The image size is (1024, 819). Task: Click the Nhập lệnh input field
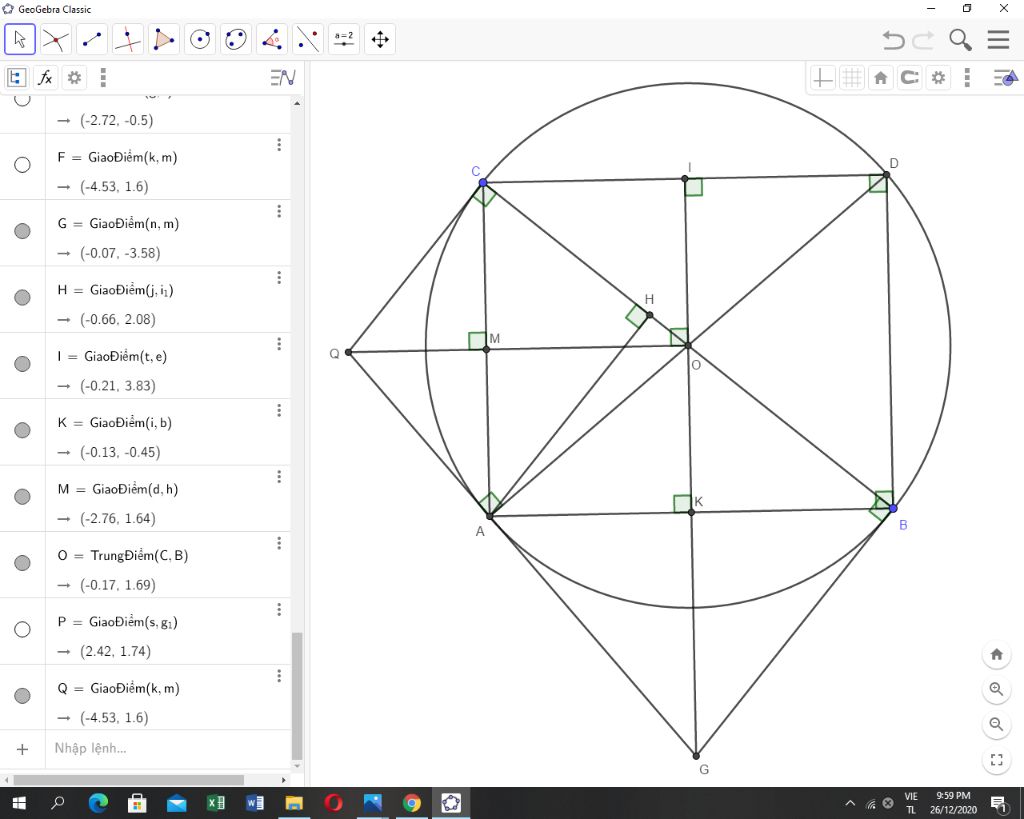point(168,748)
